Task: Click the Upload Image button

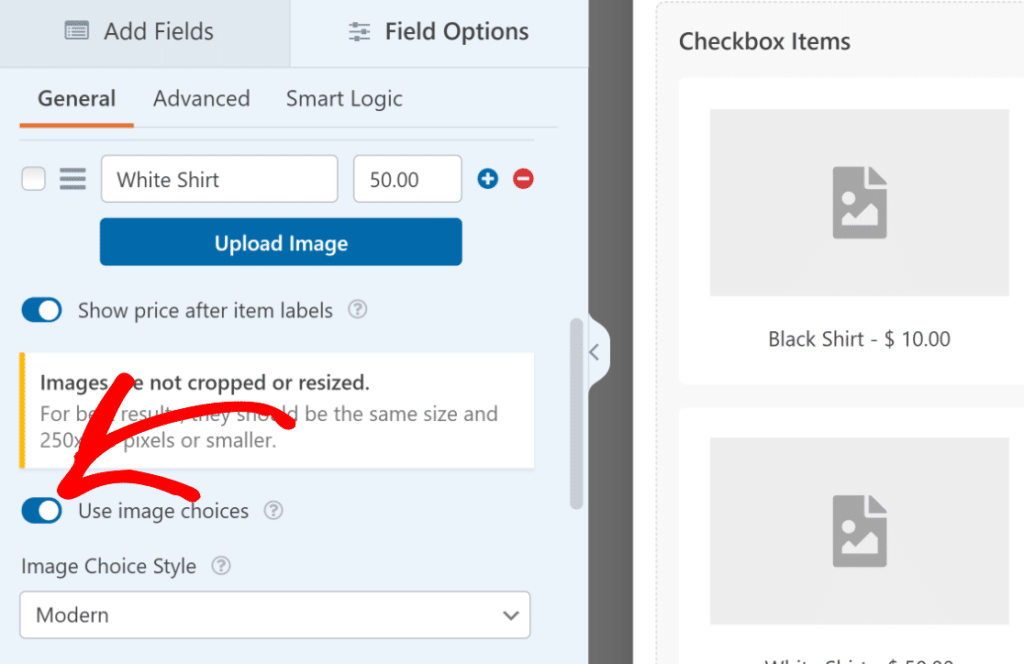Action: pyautogui.click(x=280, y=242)
